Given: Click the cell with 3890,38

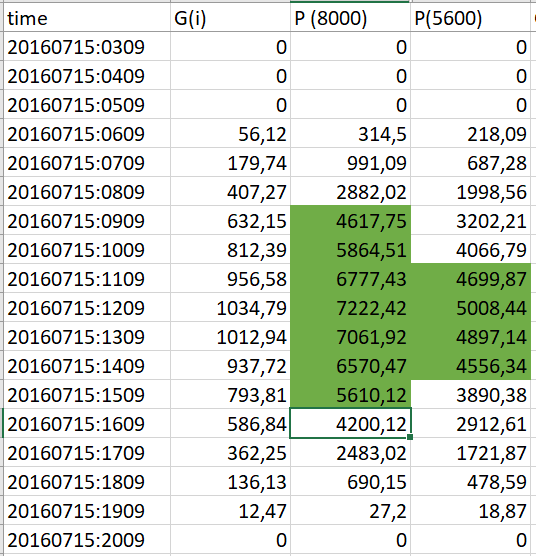Looking at the screenshot, I should click(x=470, y=394).
